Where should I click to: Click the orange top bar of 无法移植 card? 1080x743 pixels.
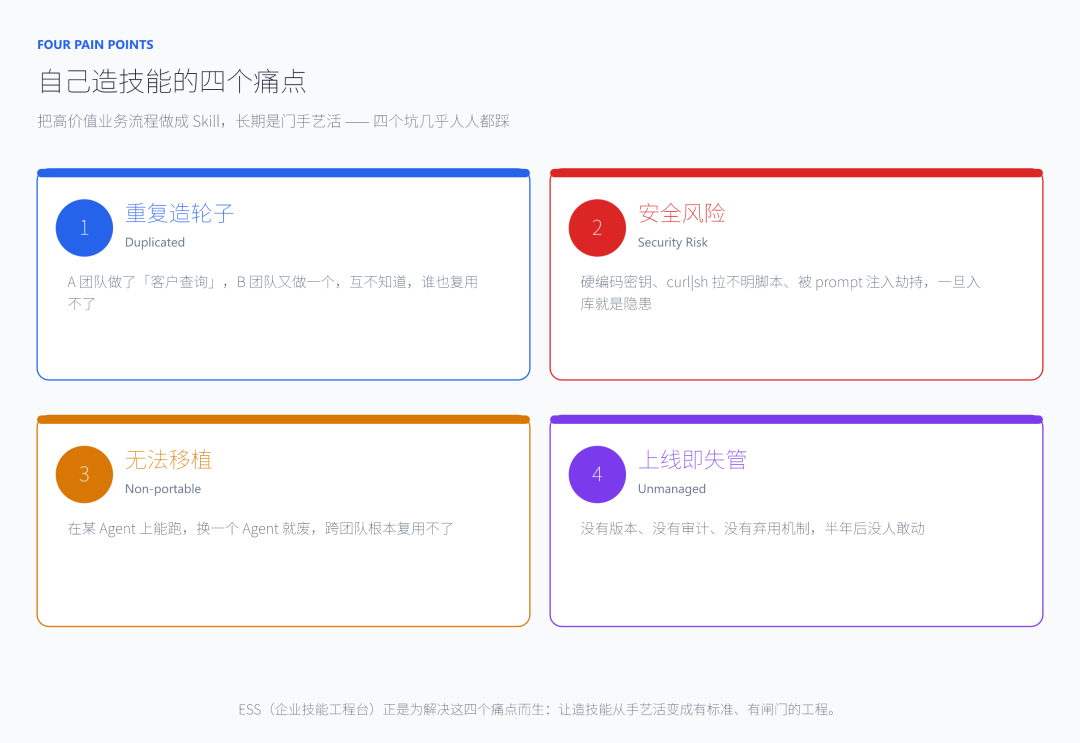[x=283, y=419]
